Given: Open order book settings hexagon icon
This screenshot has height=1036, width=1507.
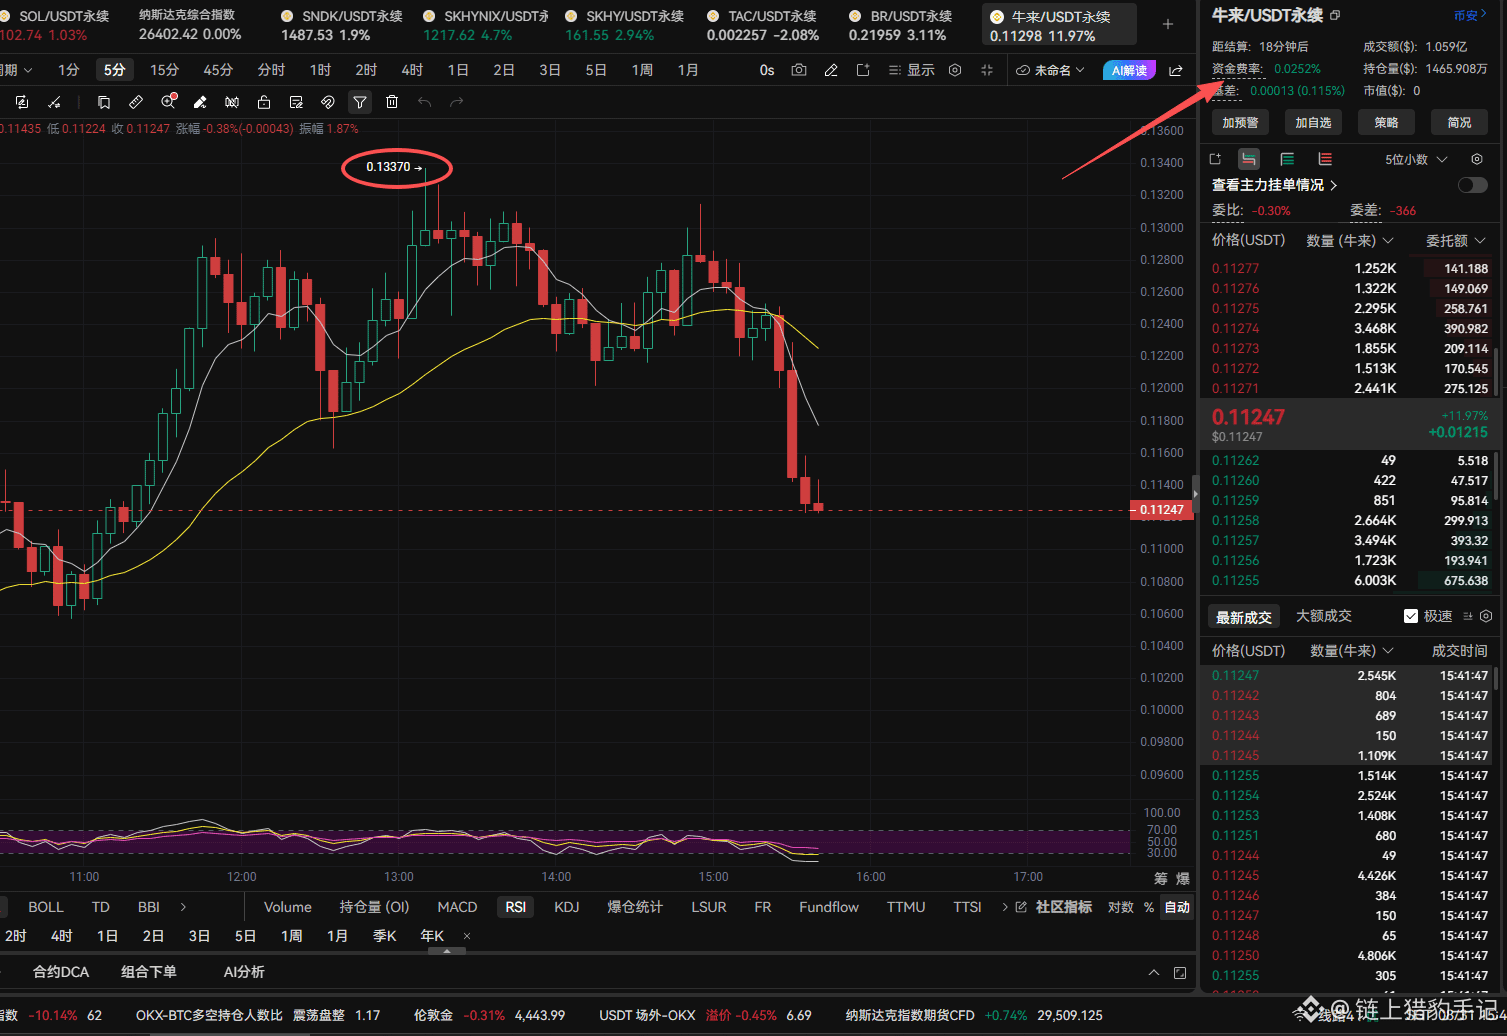Looking at the screenshot, I should tap(1477, 159).
